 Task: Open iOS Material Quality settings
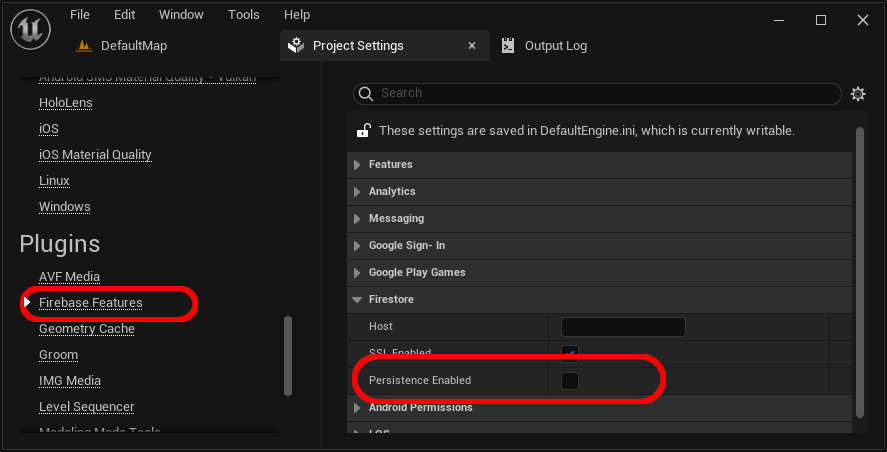coord(95,155)
